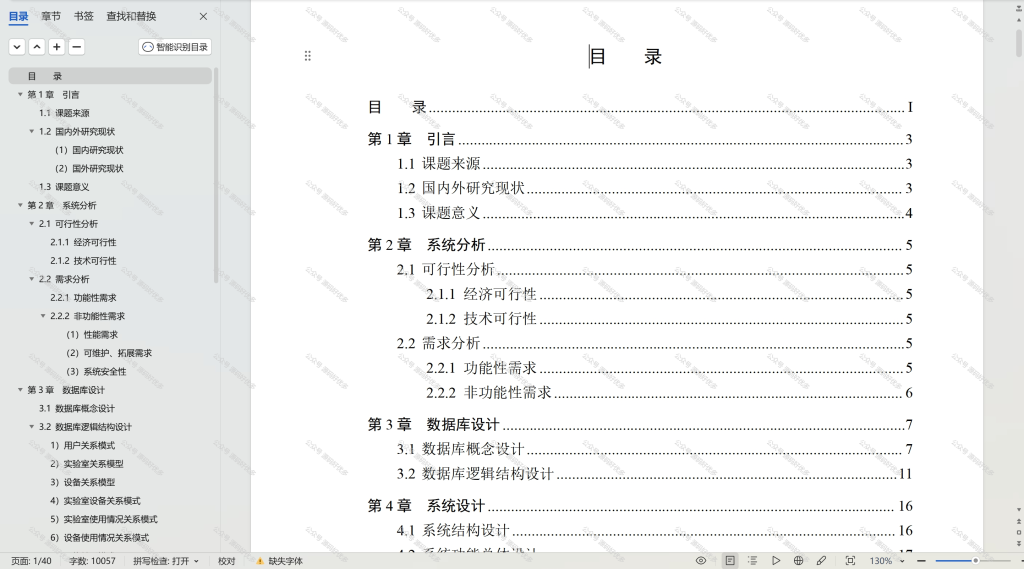1024x569 pixels.
Task: Click the fit-to-page fullscreen icon
Action: click(x=850, y=561)
